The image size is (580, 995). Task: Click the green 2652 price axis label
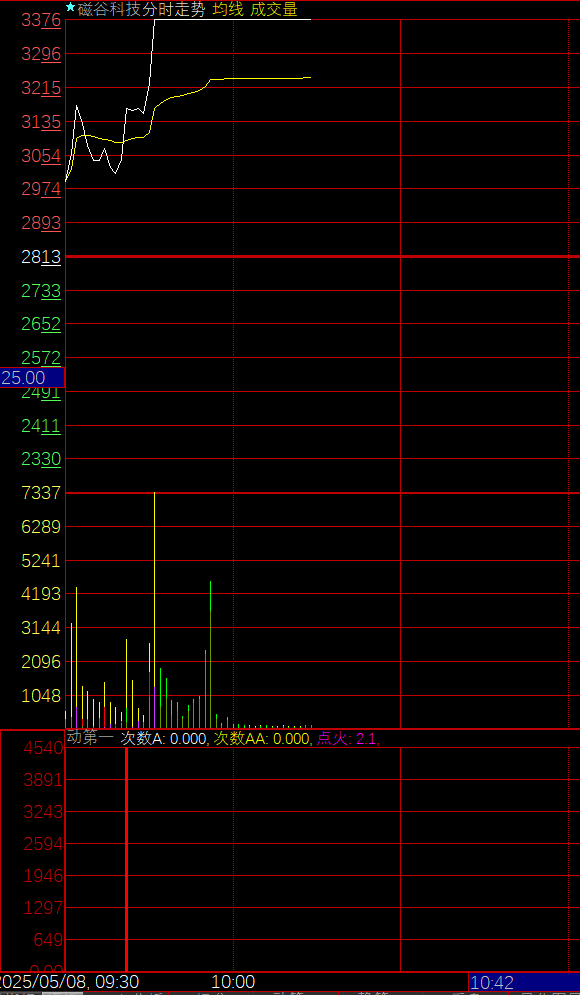(41, 324)
